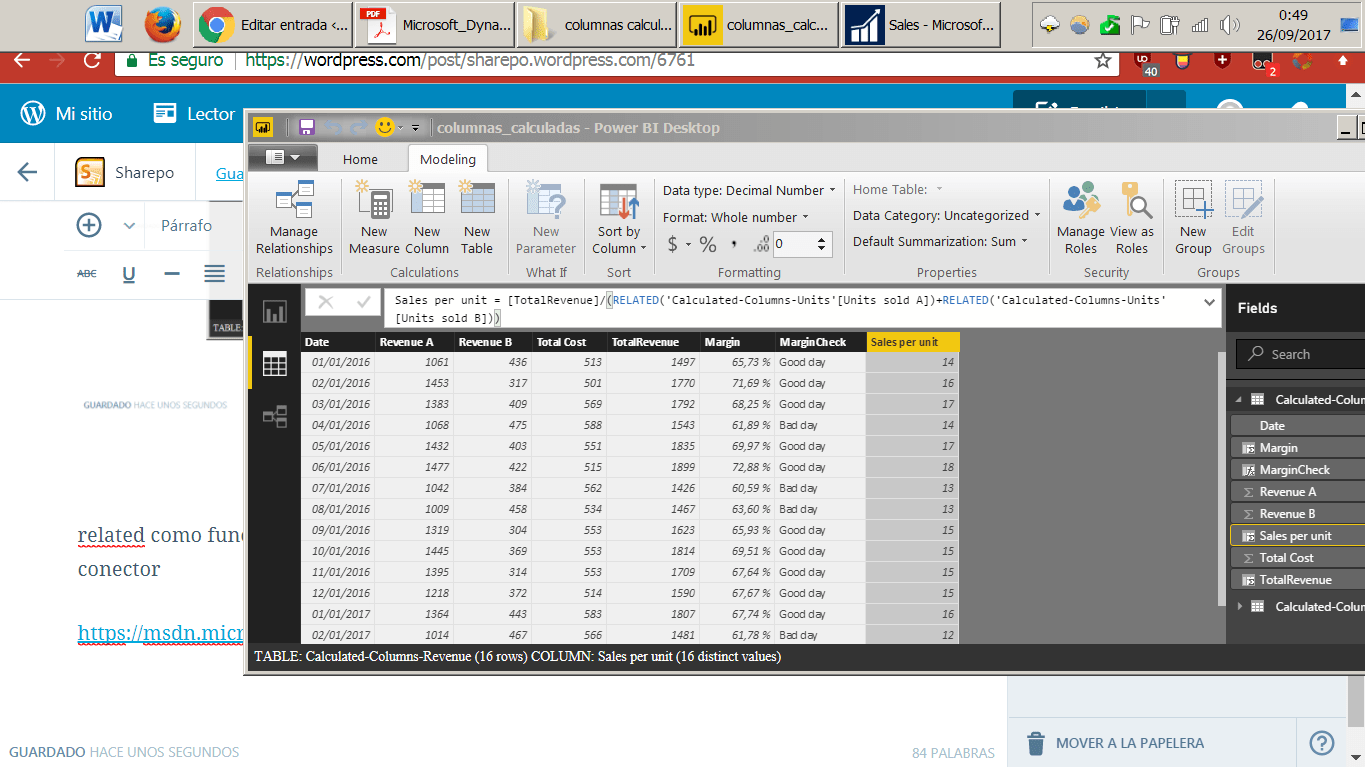Click the Date column header
Viewport: 1365px width, 767px height.
(338, 342)
